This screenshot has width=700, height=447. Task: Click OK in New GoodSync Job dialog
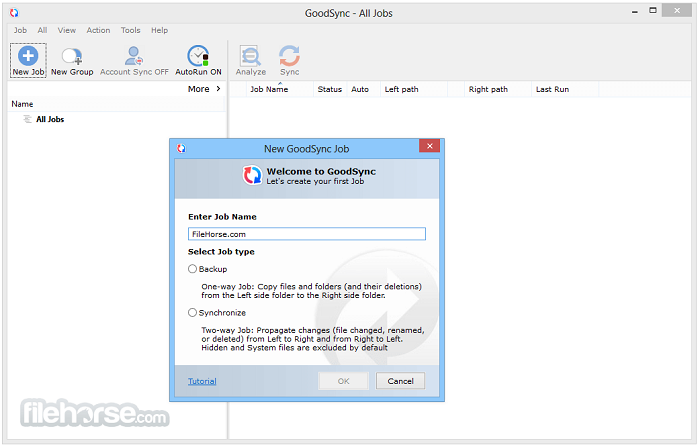(343, 381)
